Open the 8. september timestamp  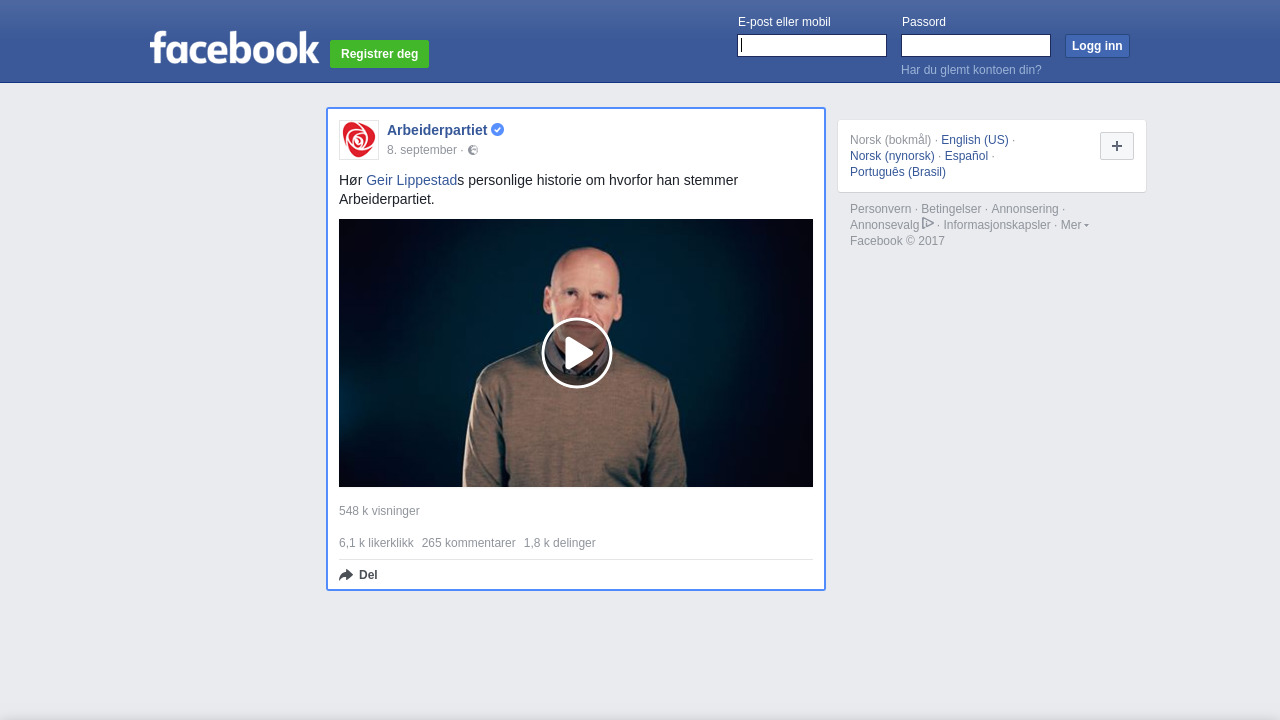pos(422,150)
